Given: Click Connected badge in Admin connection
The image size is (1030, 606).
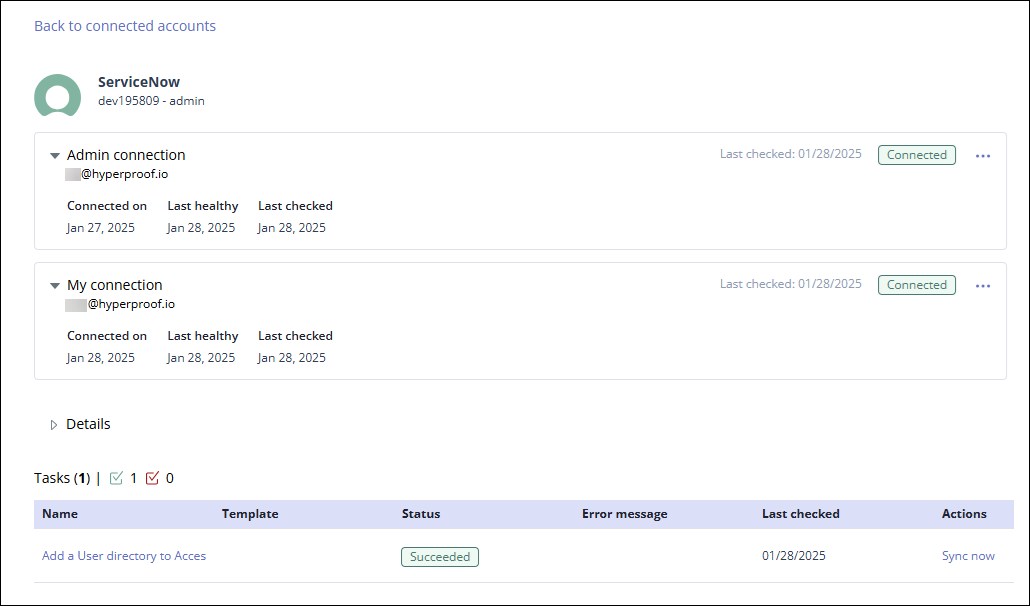Looking at the screenshot, I should point(916,155).
